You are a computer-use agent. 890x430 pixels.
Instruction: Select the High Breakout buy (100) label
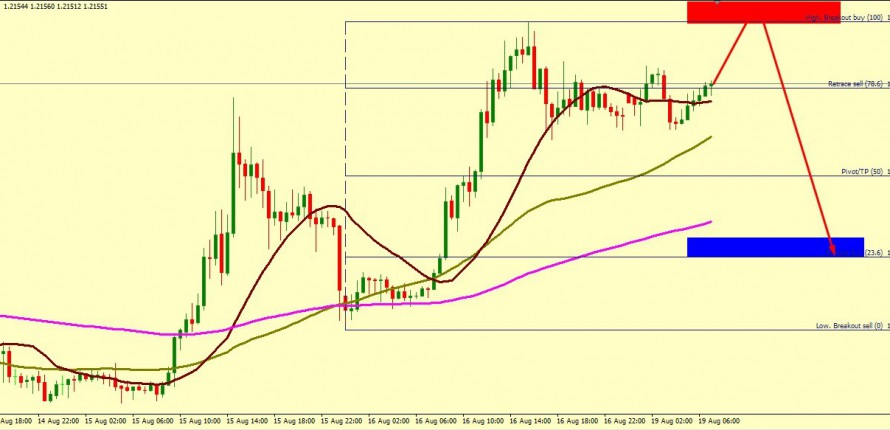[843, 19]
